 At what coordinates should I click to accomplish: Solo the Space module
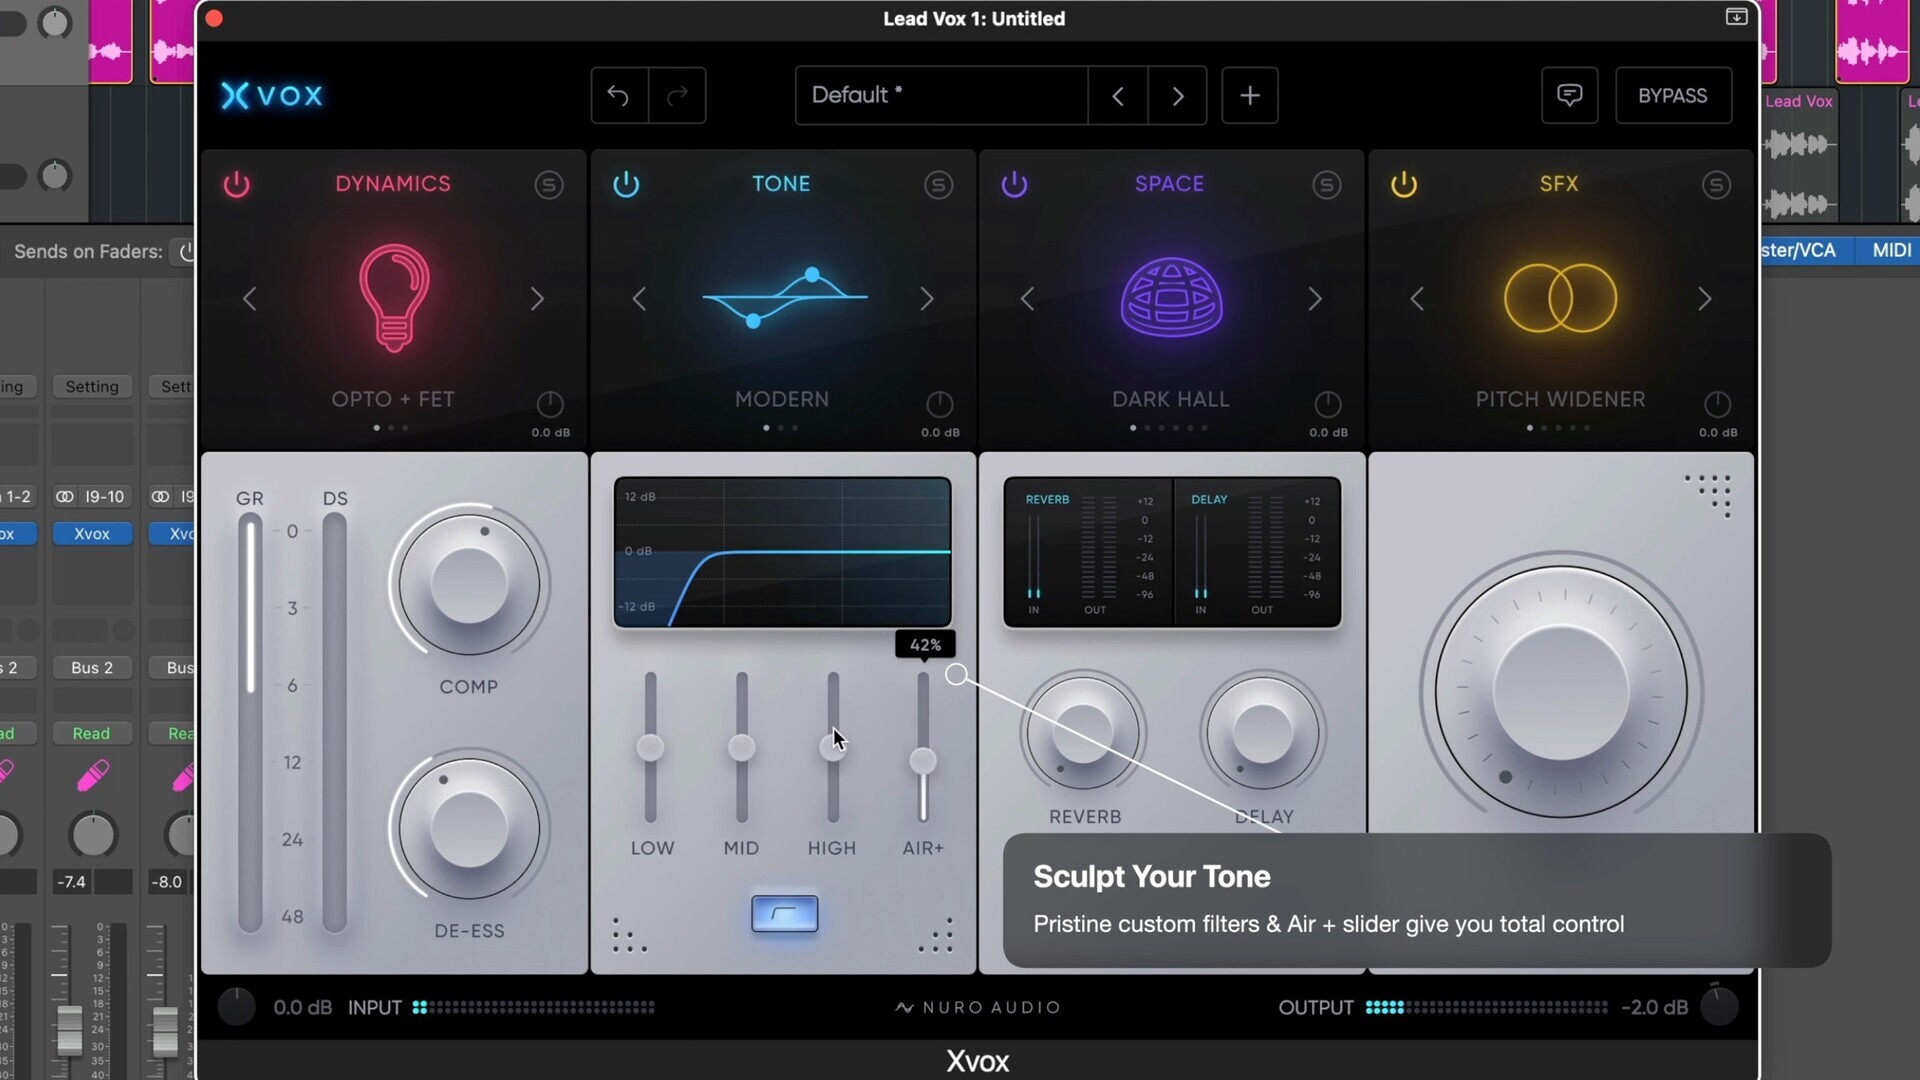pos(1326,184)
